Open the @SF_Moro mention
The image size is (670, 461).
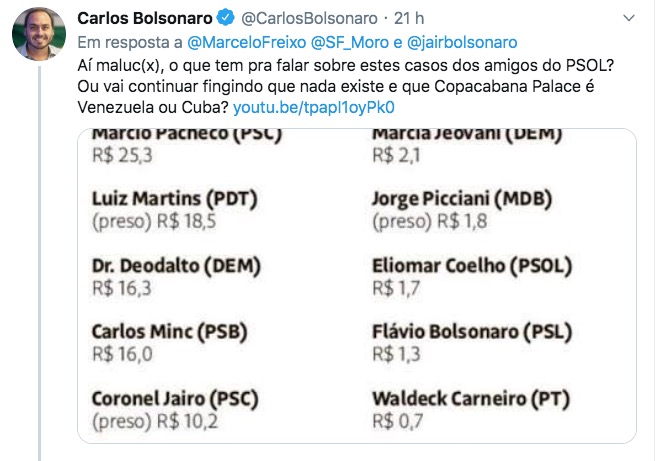pos(349,42)
